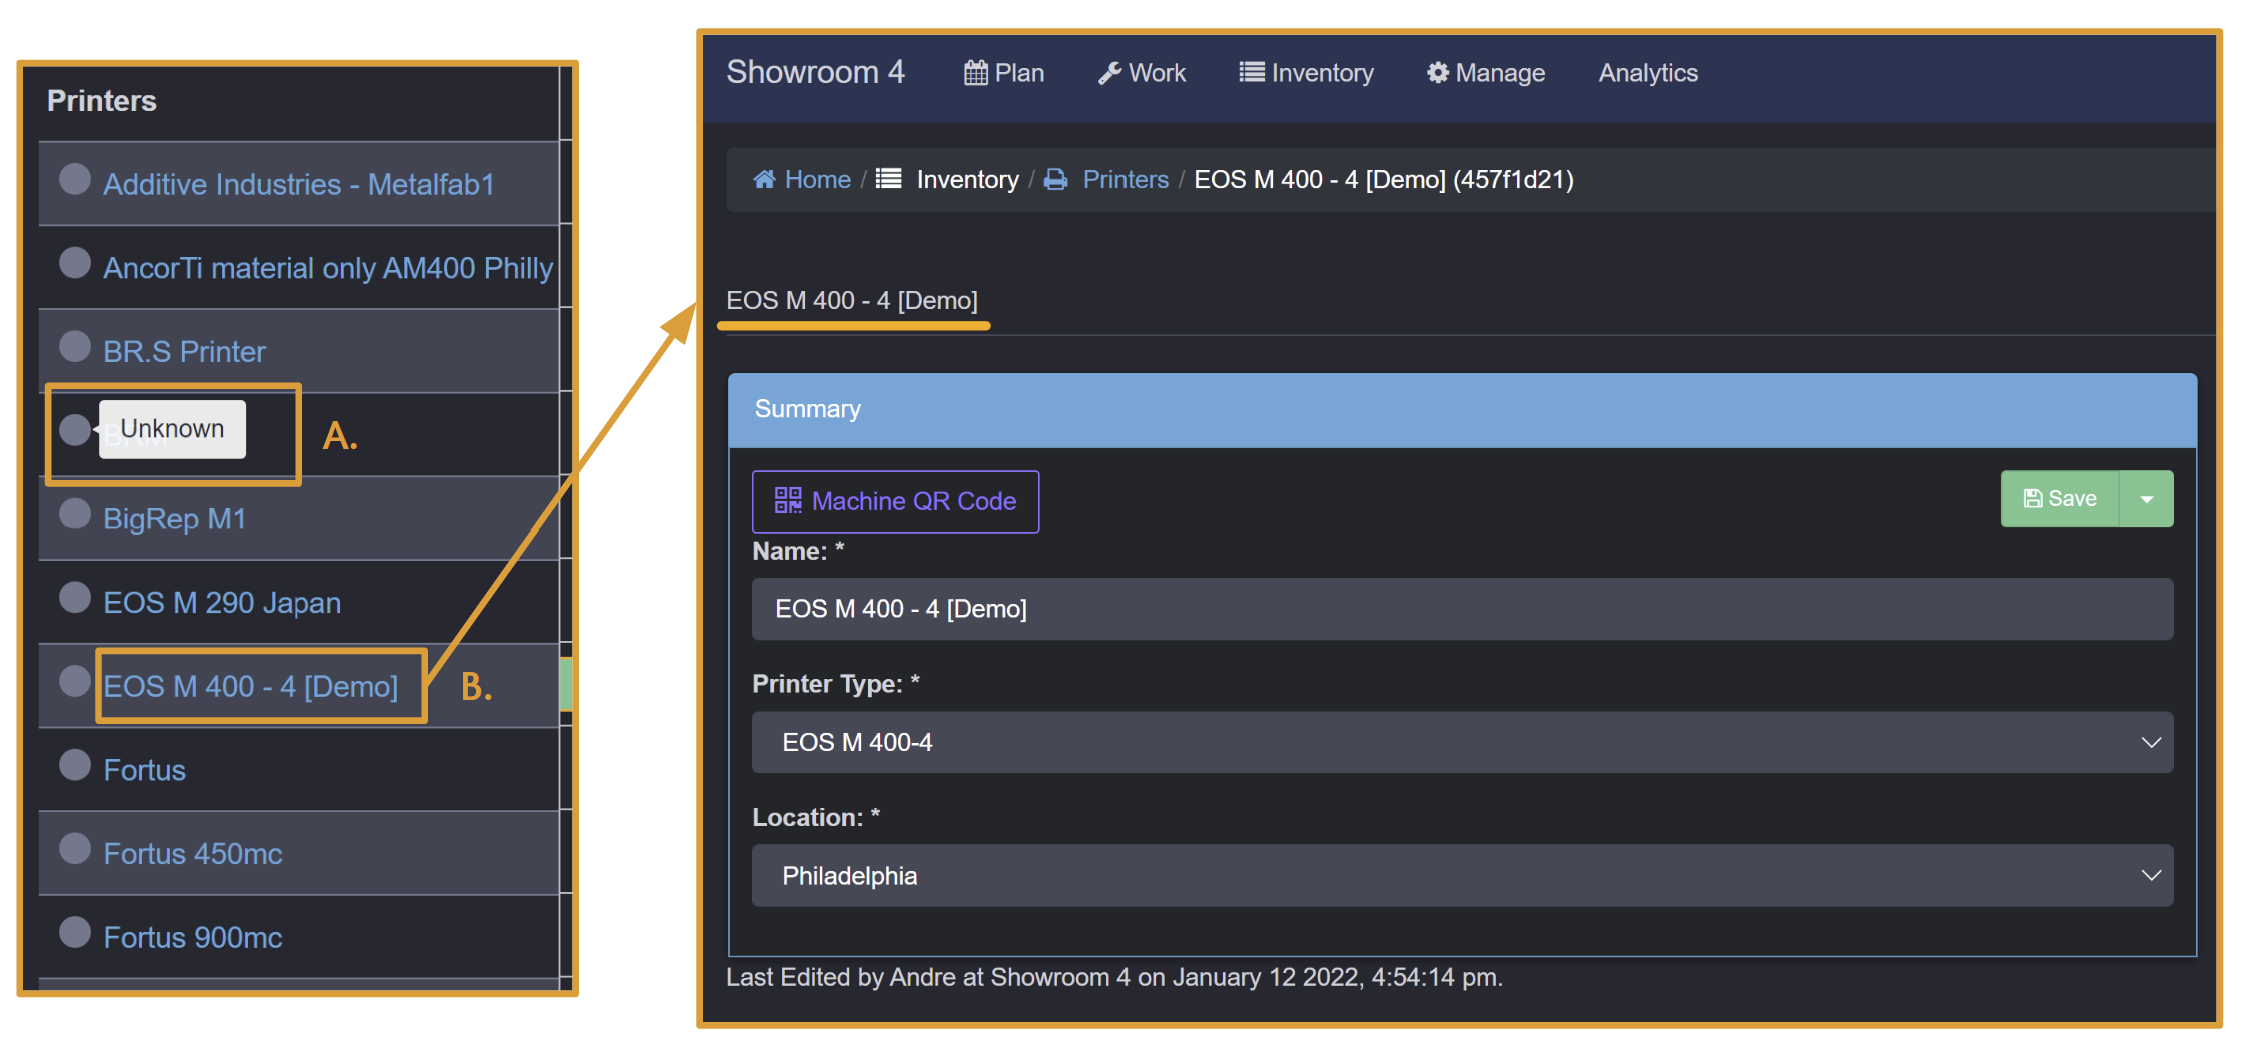Open the Plan menu
This screenshot has height=1056, width=2241.
point(1004,73)
